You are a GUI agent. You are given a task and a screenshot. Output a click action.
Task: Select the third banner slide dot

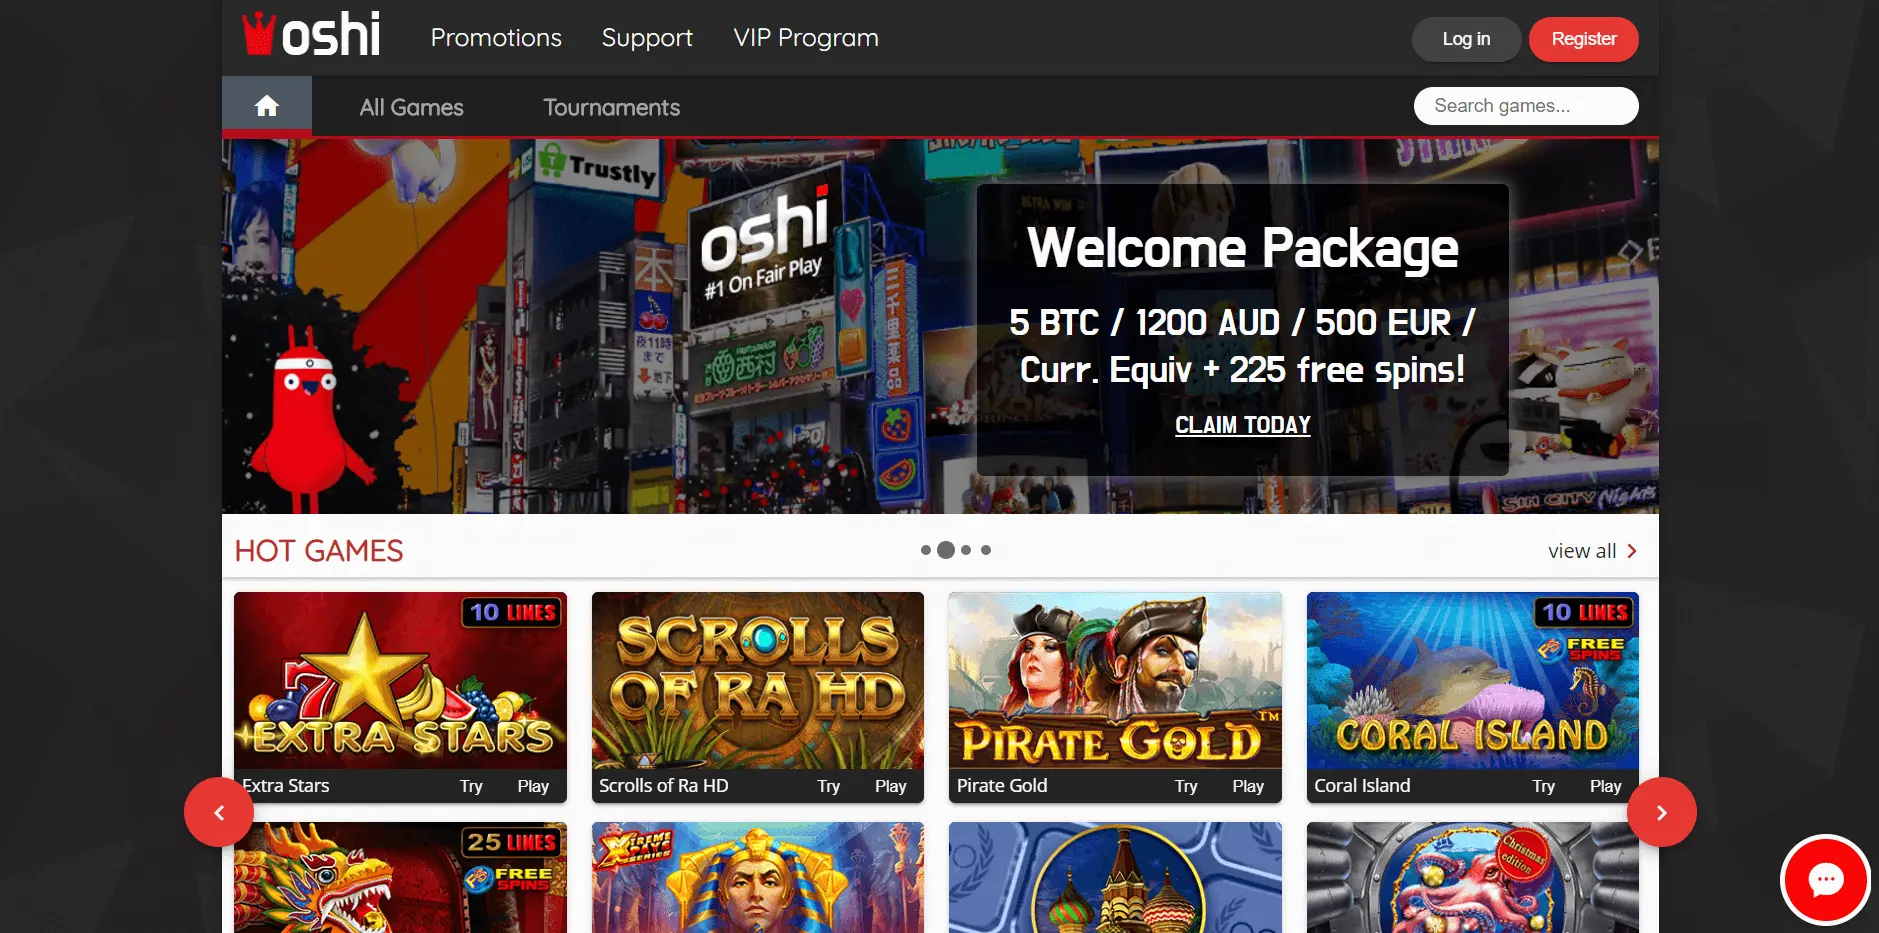pyautogui.click(x=966, y=550)
